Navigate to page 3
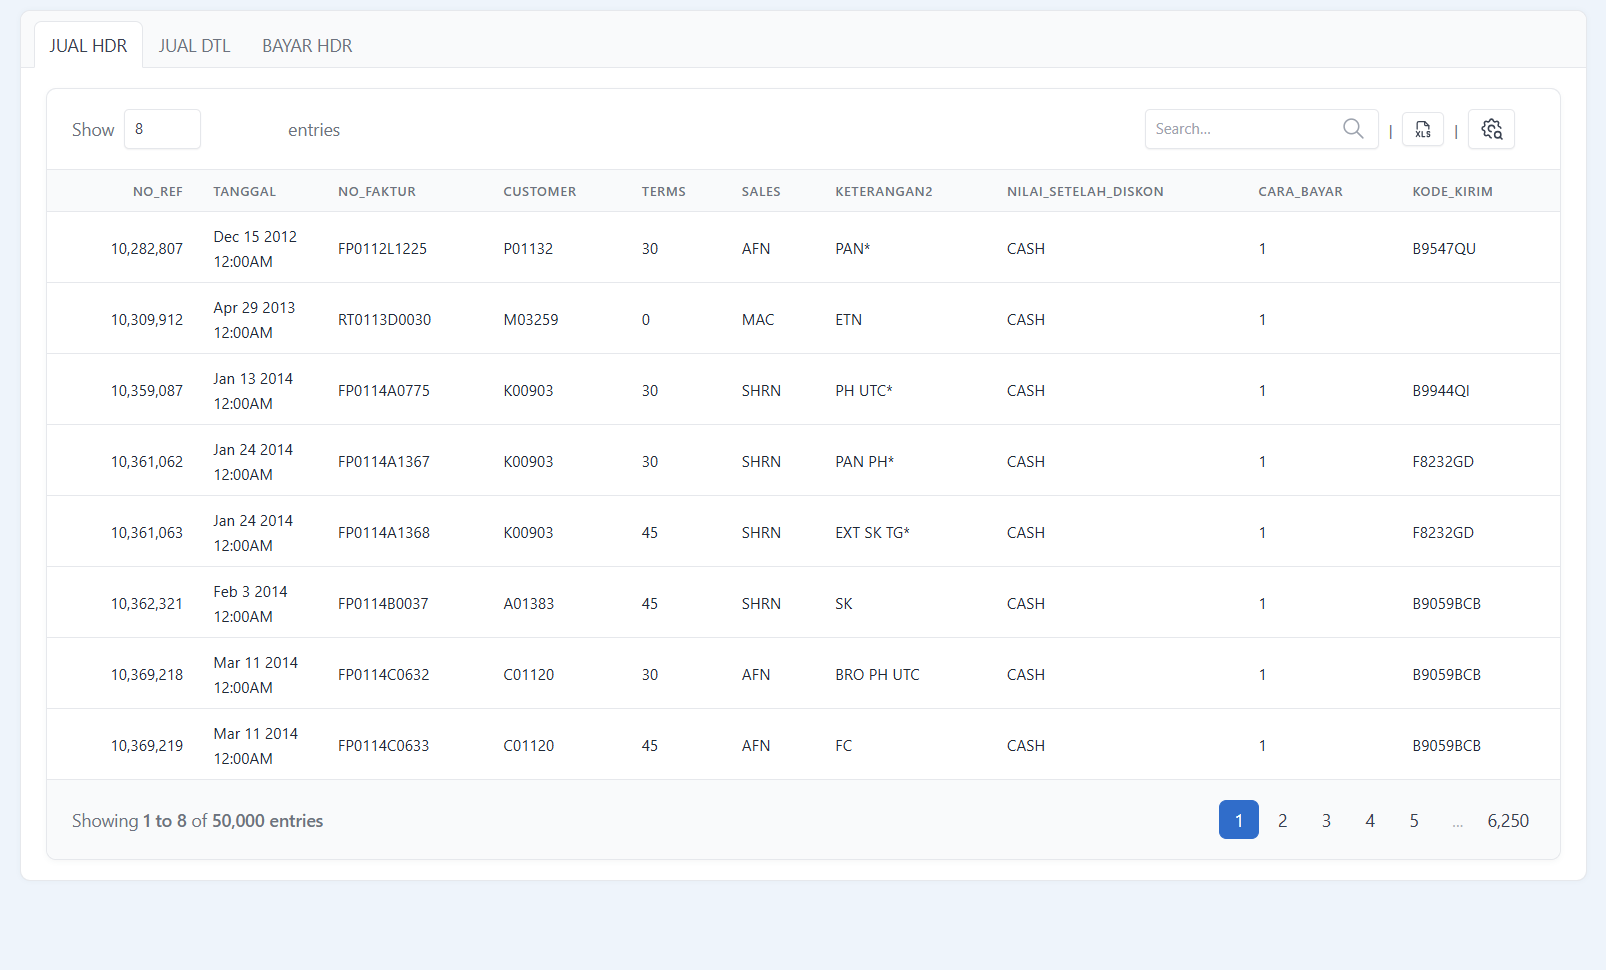This screenshot has height=970, width=1606. point(1326,820)
